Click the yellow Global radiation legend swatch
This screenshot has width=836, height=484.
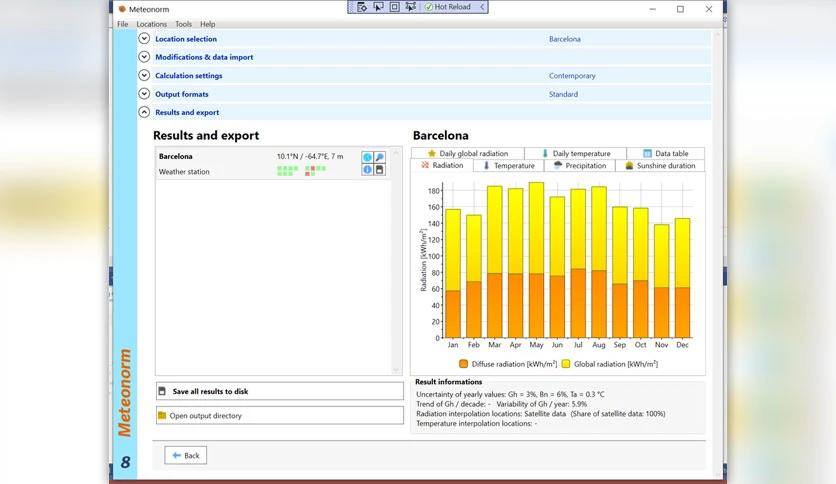click(566, 364)
